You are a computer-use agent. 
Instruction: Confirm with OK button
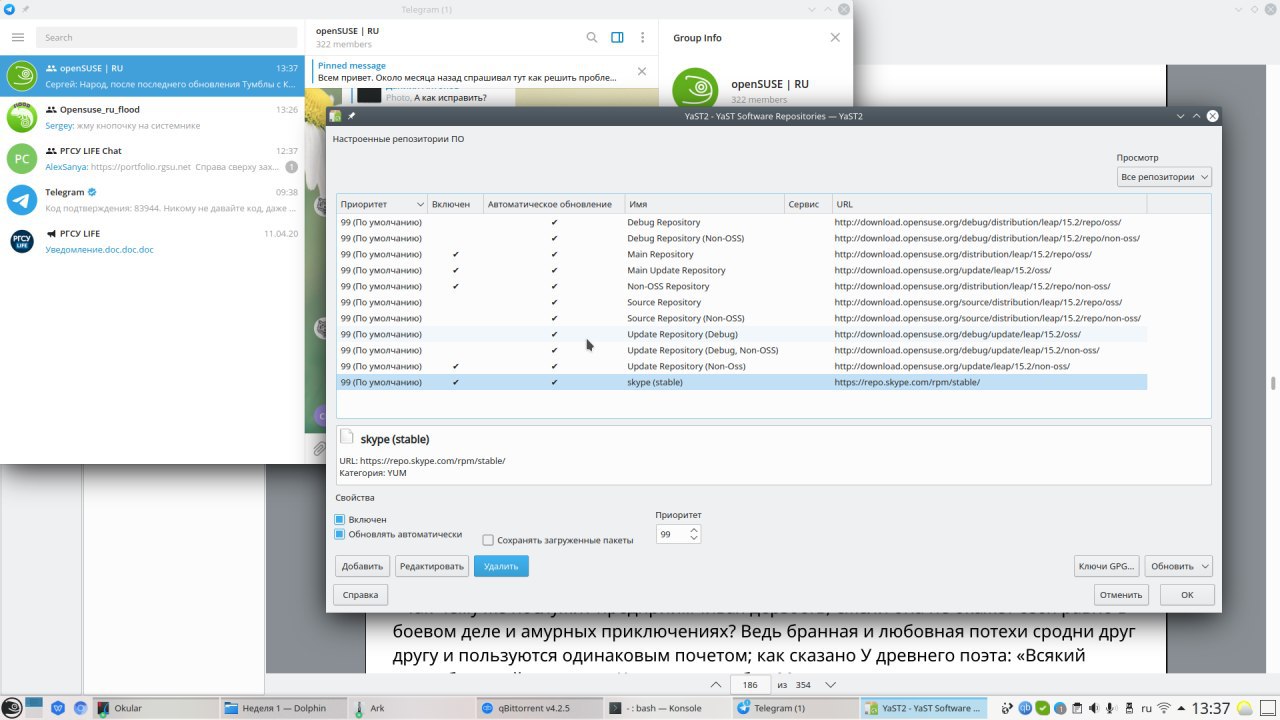(1187, 595)
